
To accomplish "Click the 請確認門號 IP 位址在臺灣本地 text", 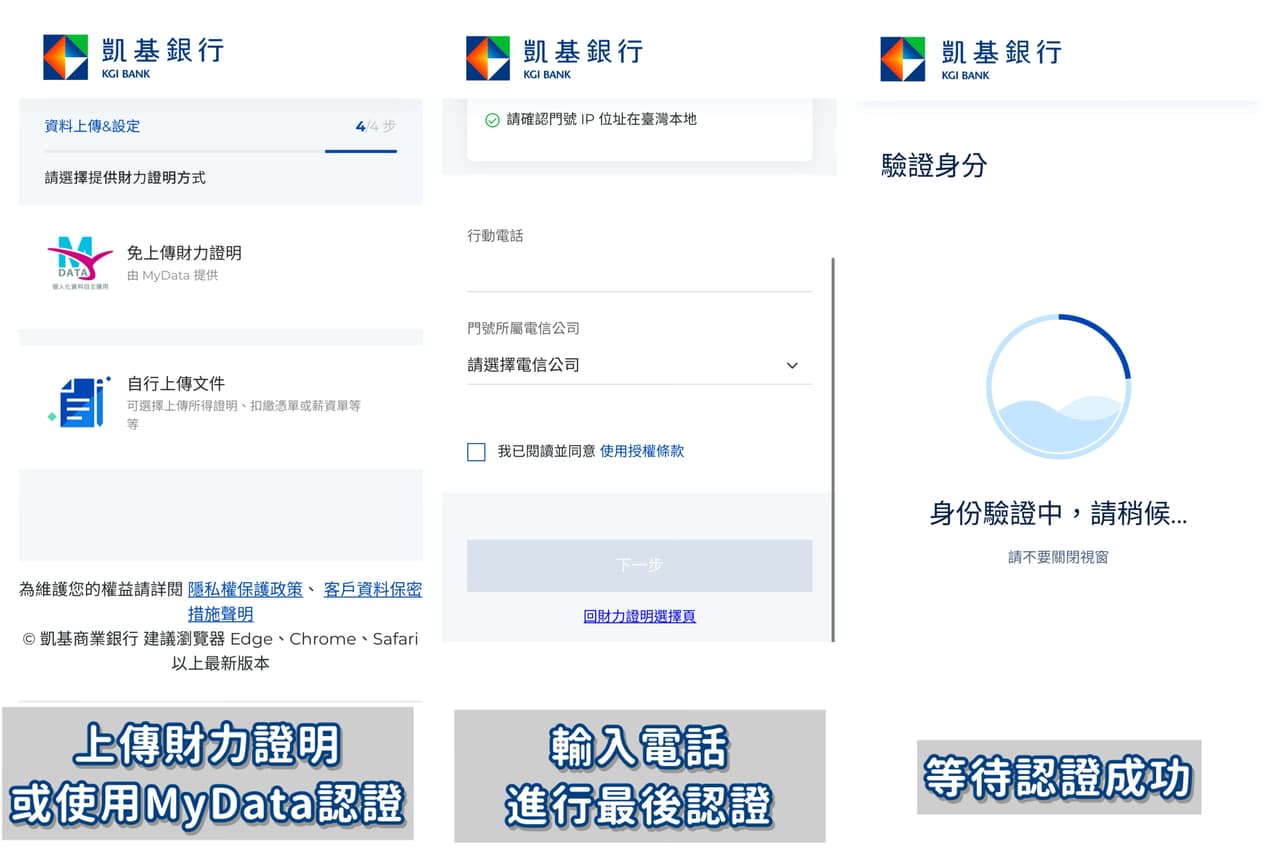I will (601, 119).
